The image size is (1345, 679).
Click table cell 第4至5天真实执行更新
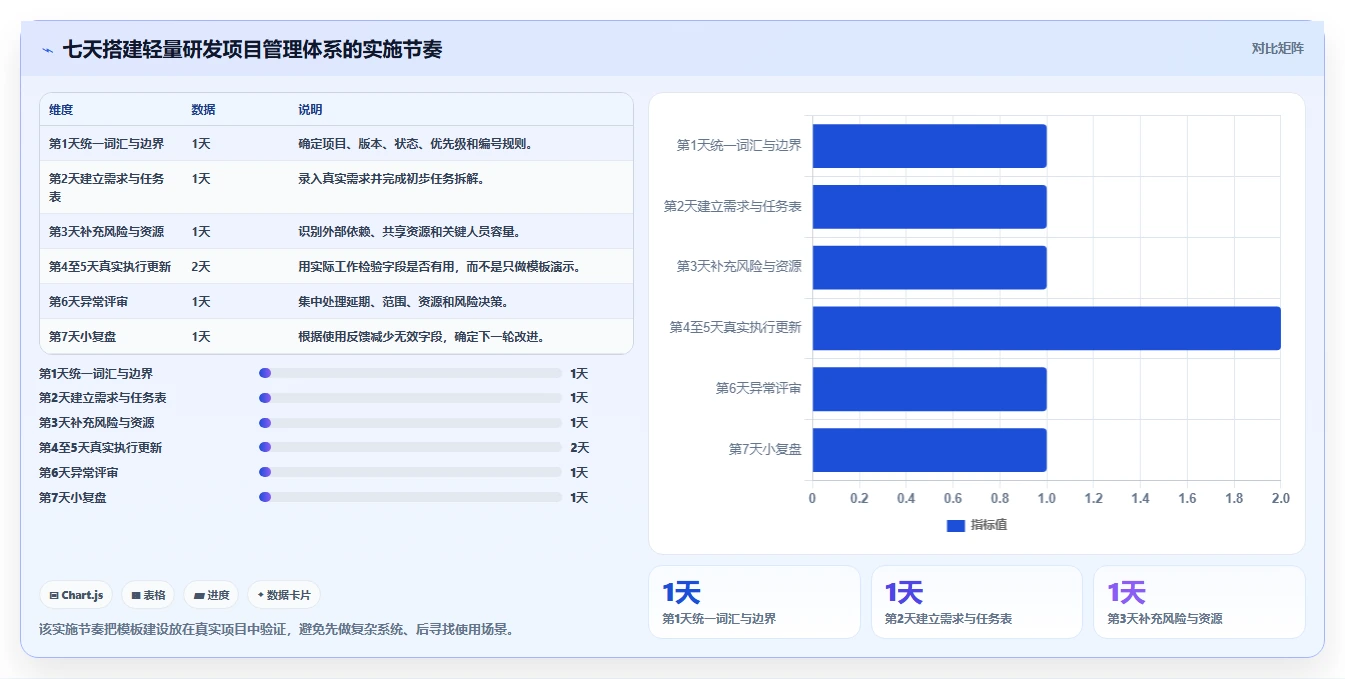pyautogui.click(x=110, y=267)
